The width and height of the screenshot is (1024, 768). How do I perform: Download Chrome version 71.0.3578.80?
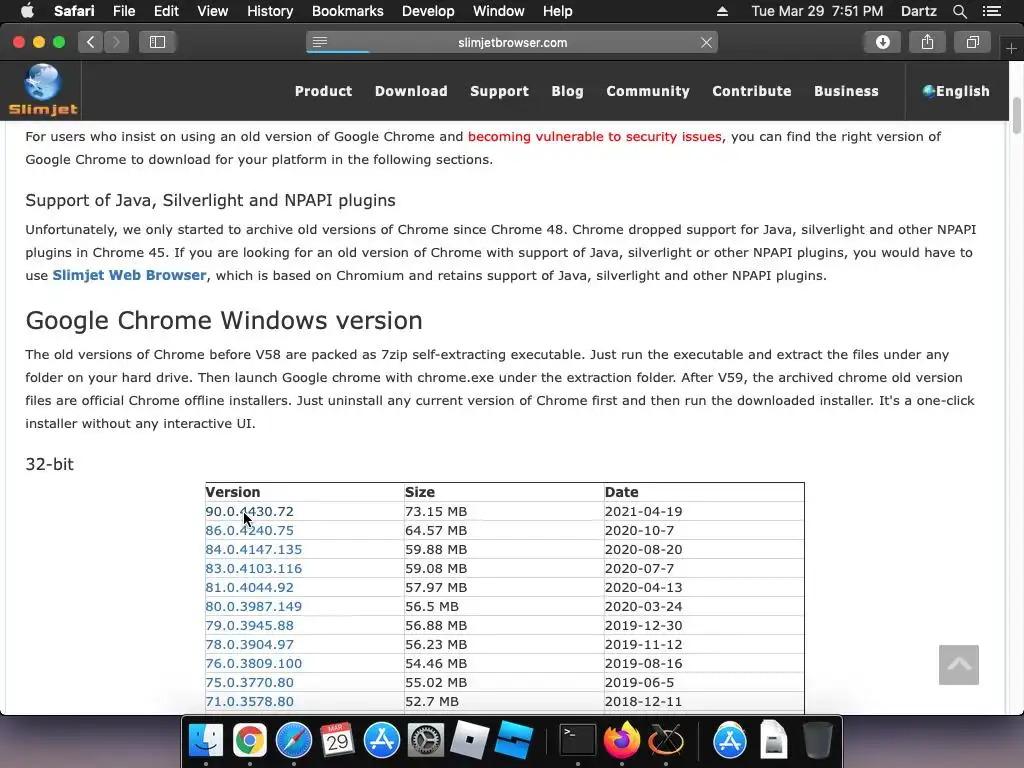tap(249, 701)
